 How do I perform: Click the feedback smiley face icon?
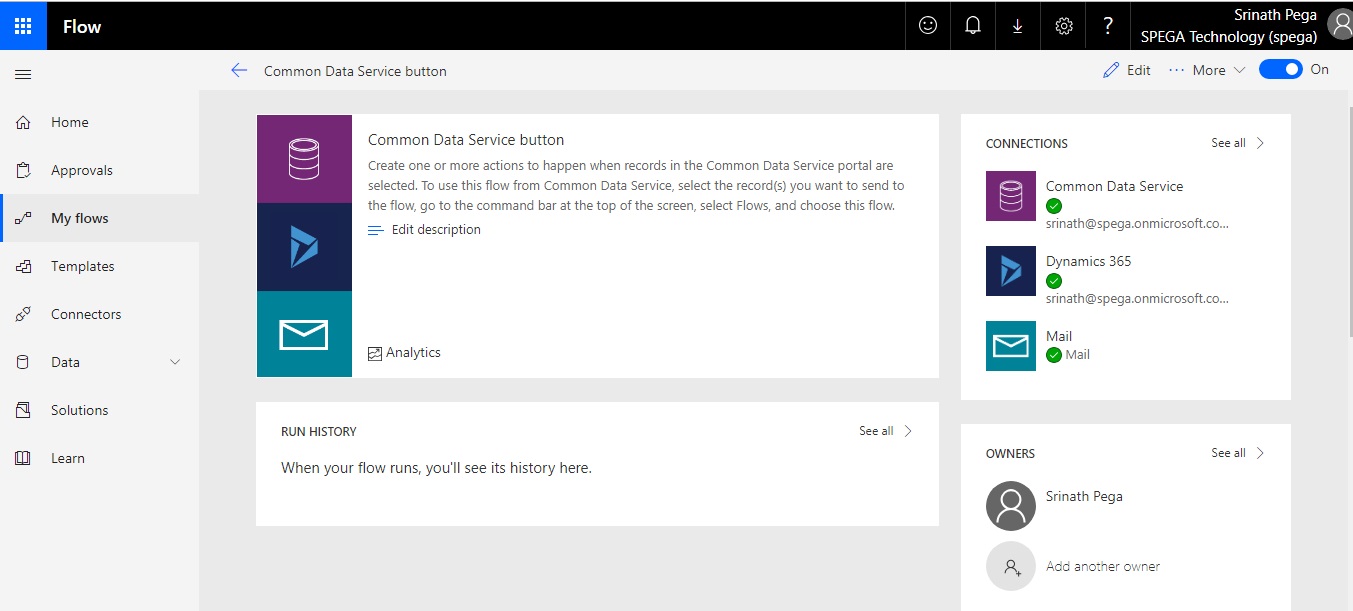[928, 26]
